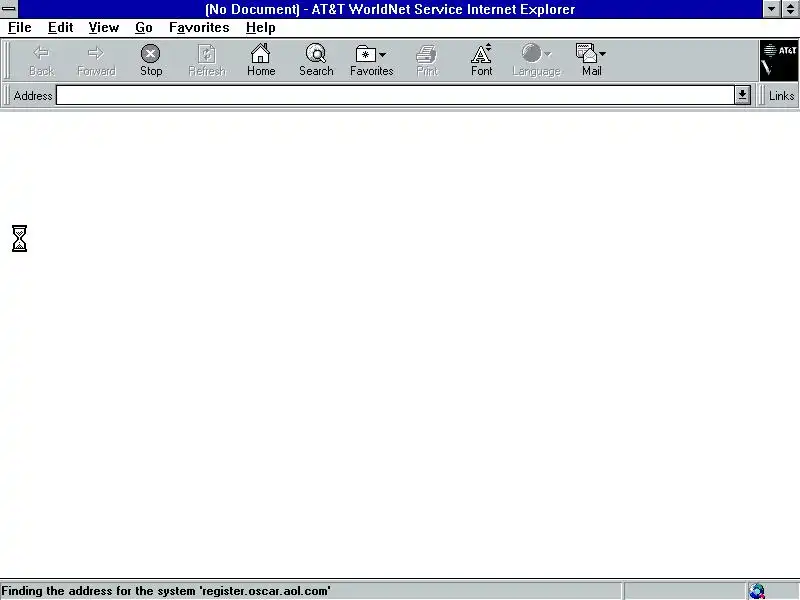Minimize the Internet Explorer window

tap(771, 9)
